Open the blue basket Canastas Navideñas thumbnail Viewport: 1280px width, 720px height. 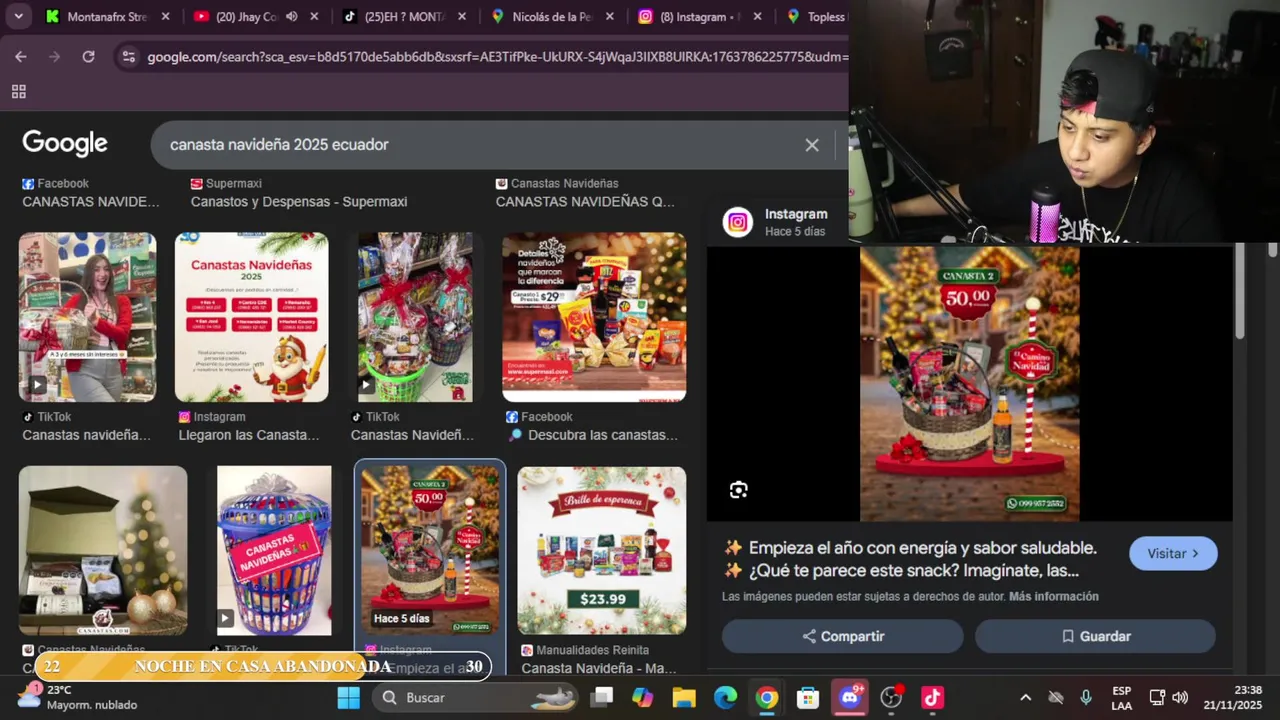274,550
